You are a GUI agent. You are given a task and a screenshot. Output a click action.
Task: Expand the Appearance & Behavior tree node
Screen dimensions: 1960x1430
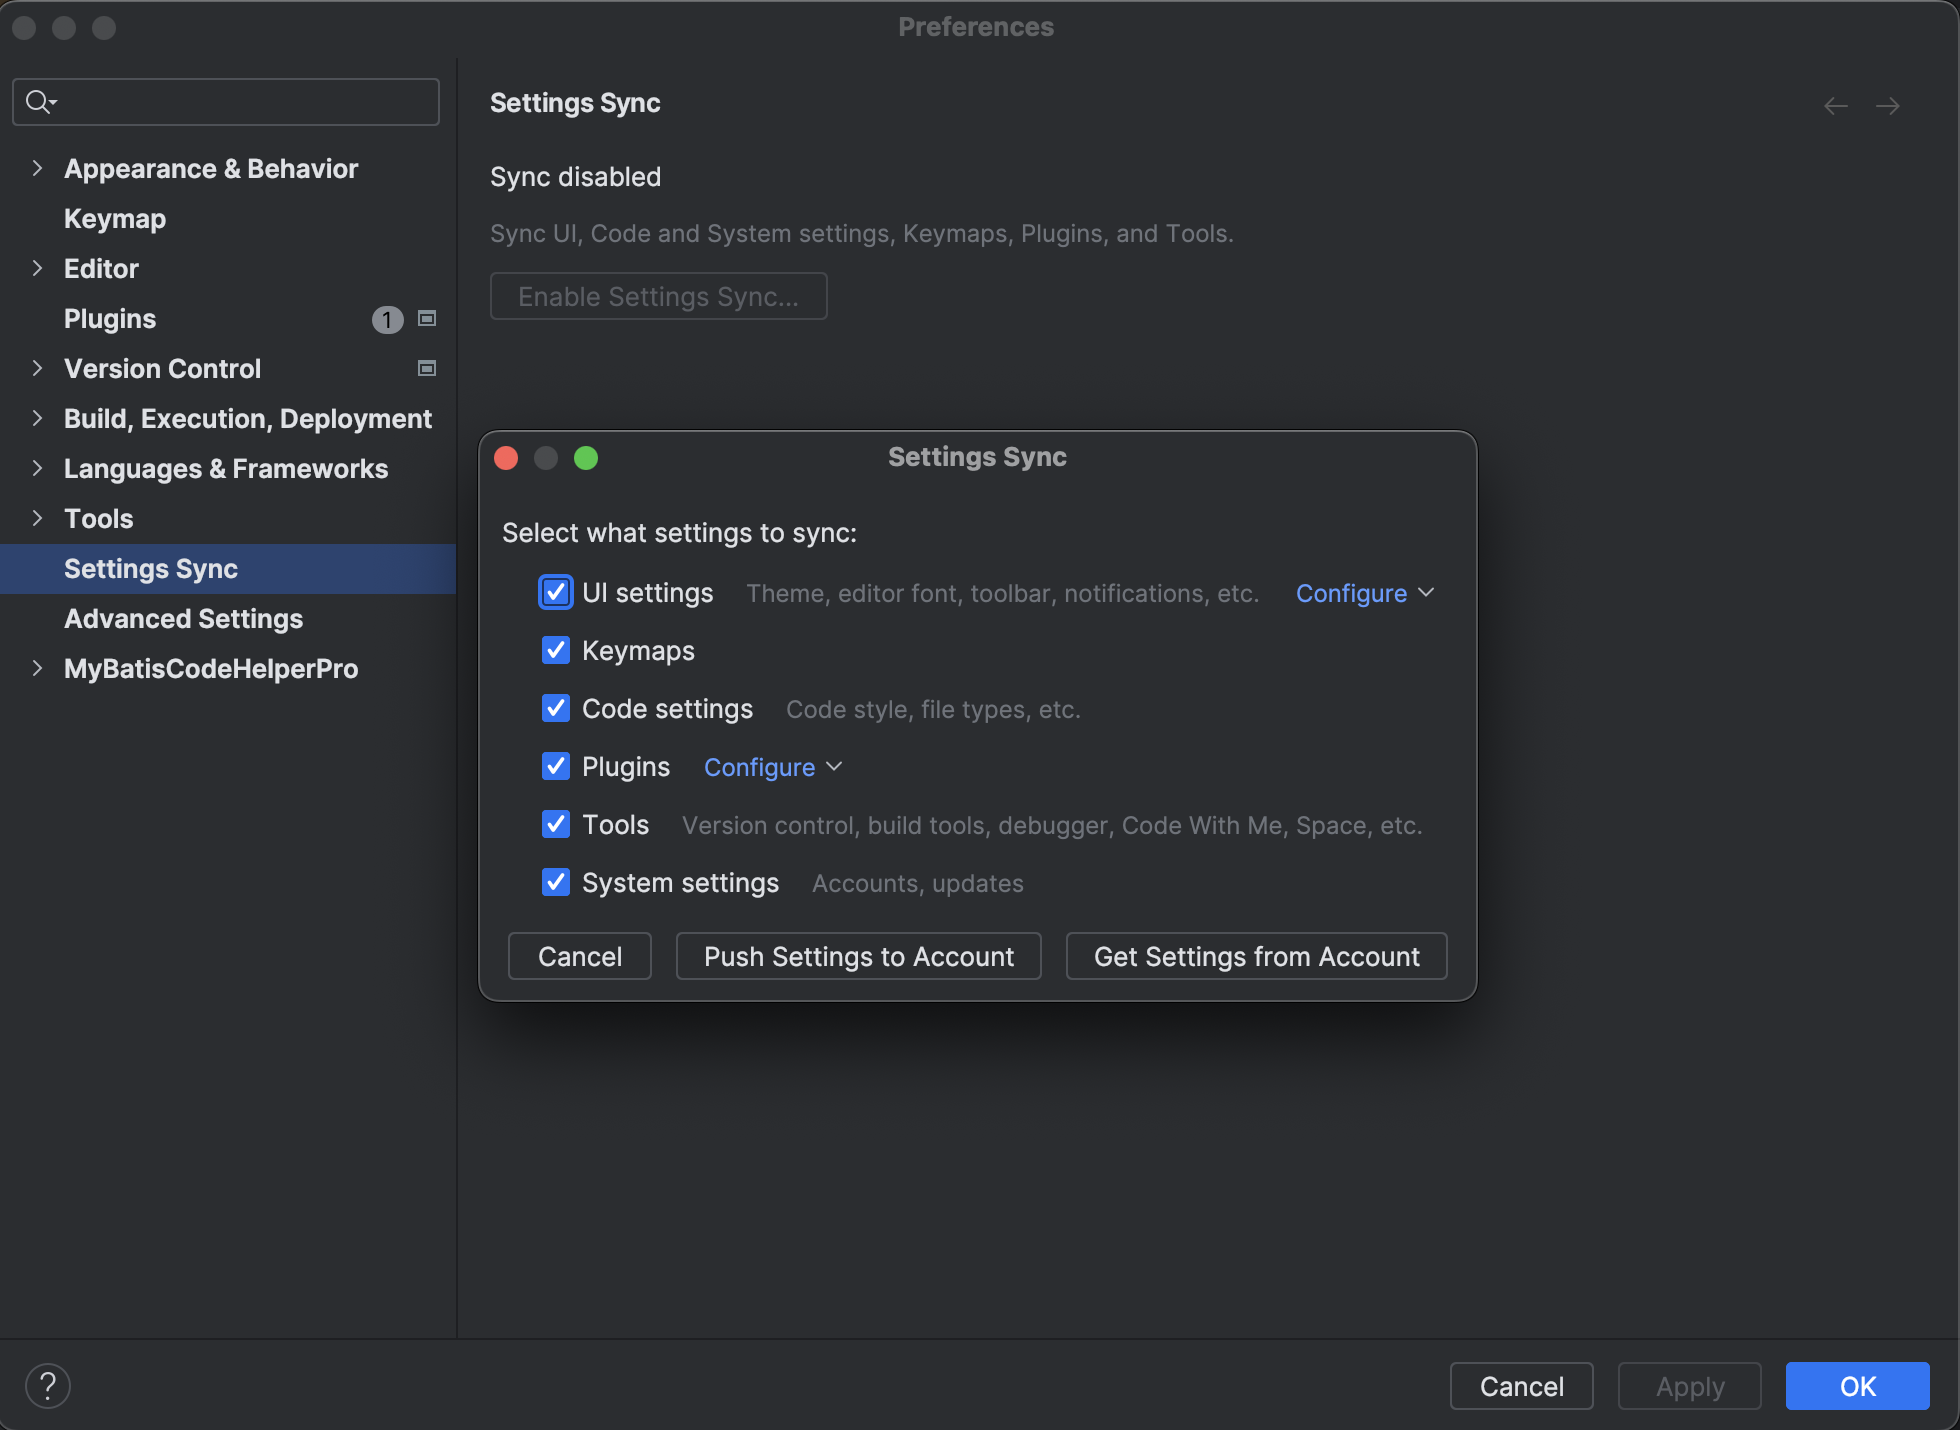tap(37, 168)
